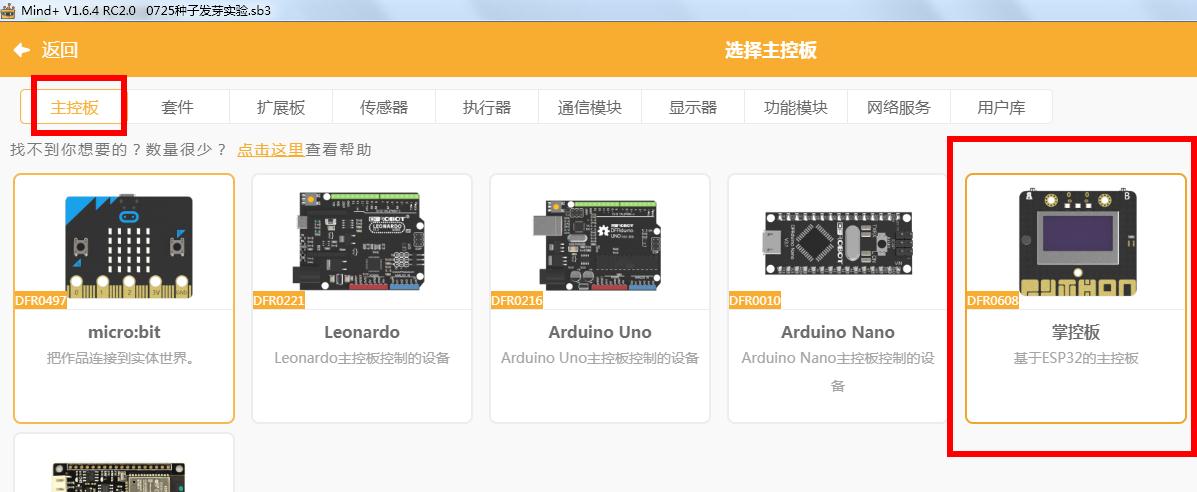Click description 基于ESP32的主控板

click(x=1076, y=358)
